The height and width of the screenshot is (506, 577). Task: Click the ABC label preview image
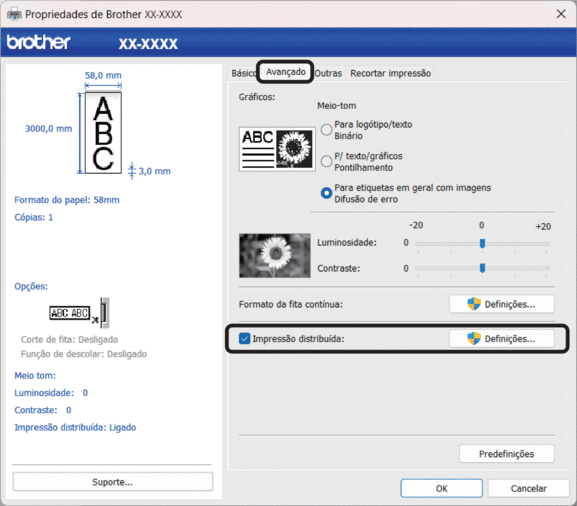pyautogui.click(x=103, y=133)
